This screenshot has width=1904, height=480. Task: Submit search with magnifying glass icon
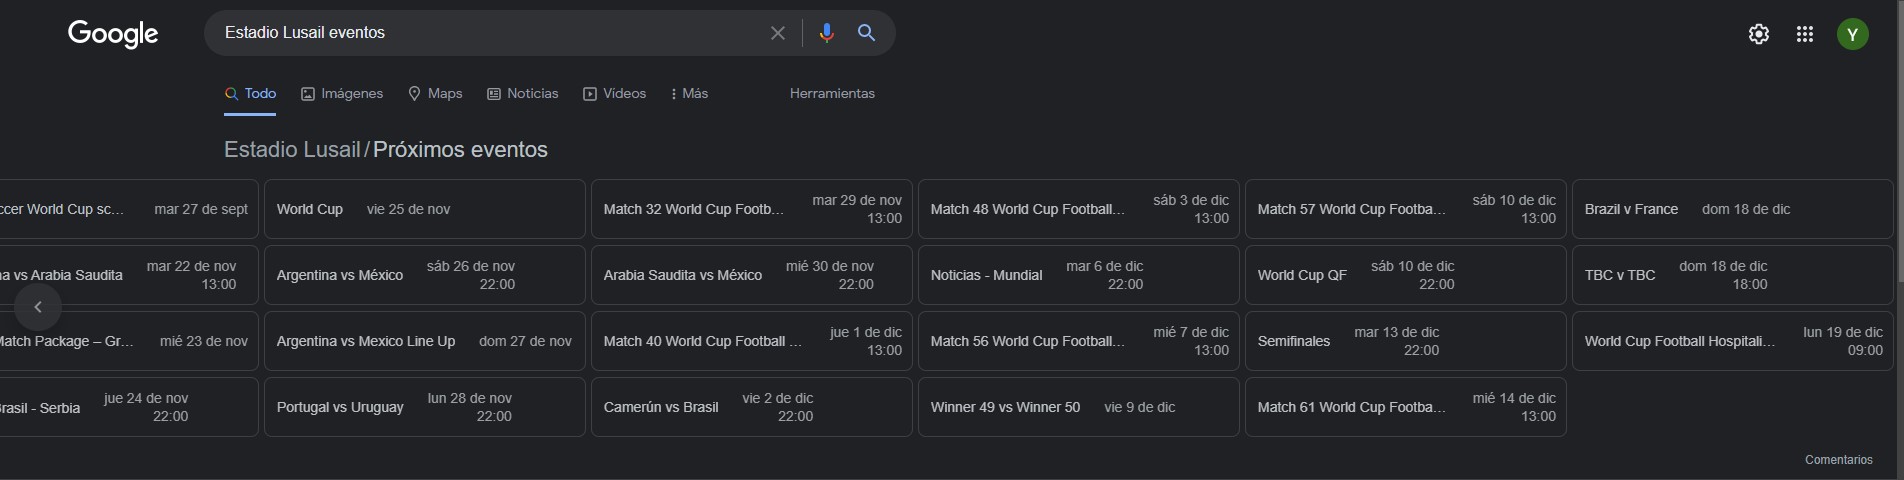coord(867,33)
